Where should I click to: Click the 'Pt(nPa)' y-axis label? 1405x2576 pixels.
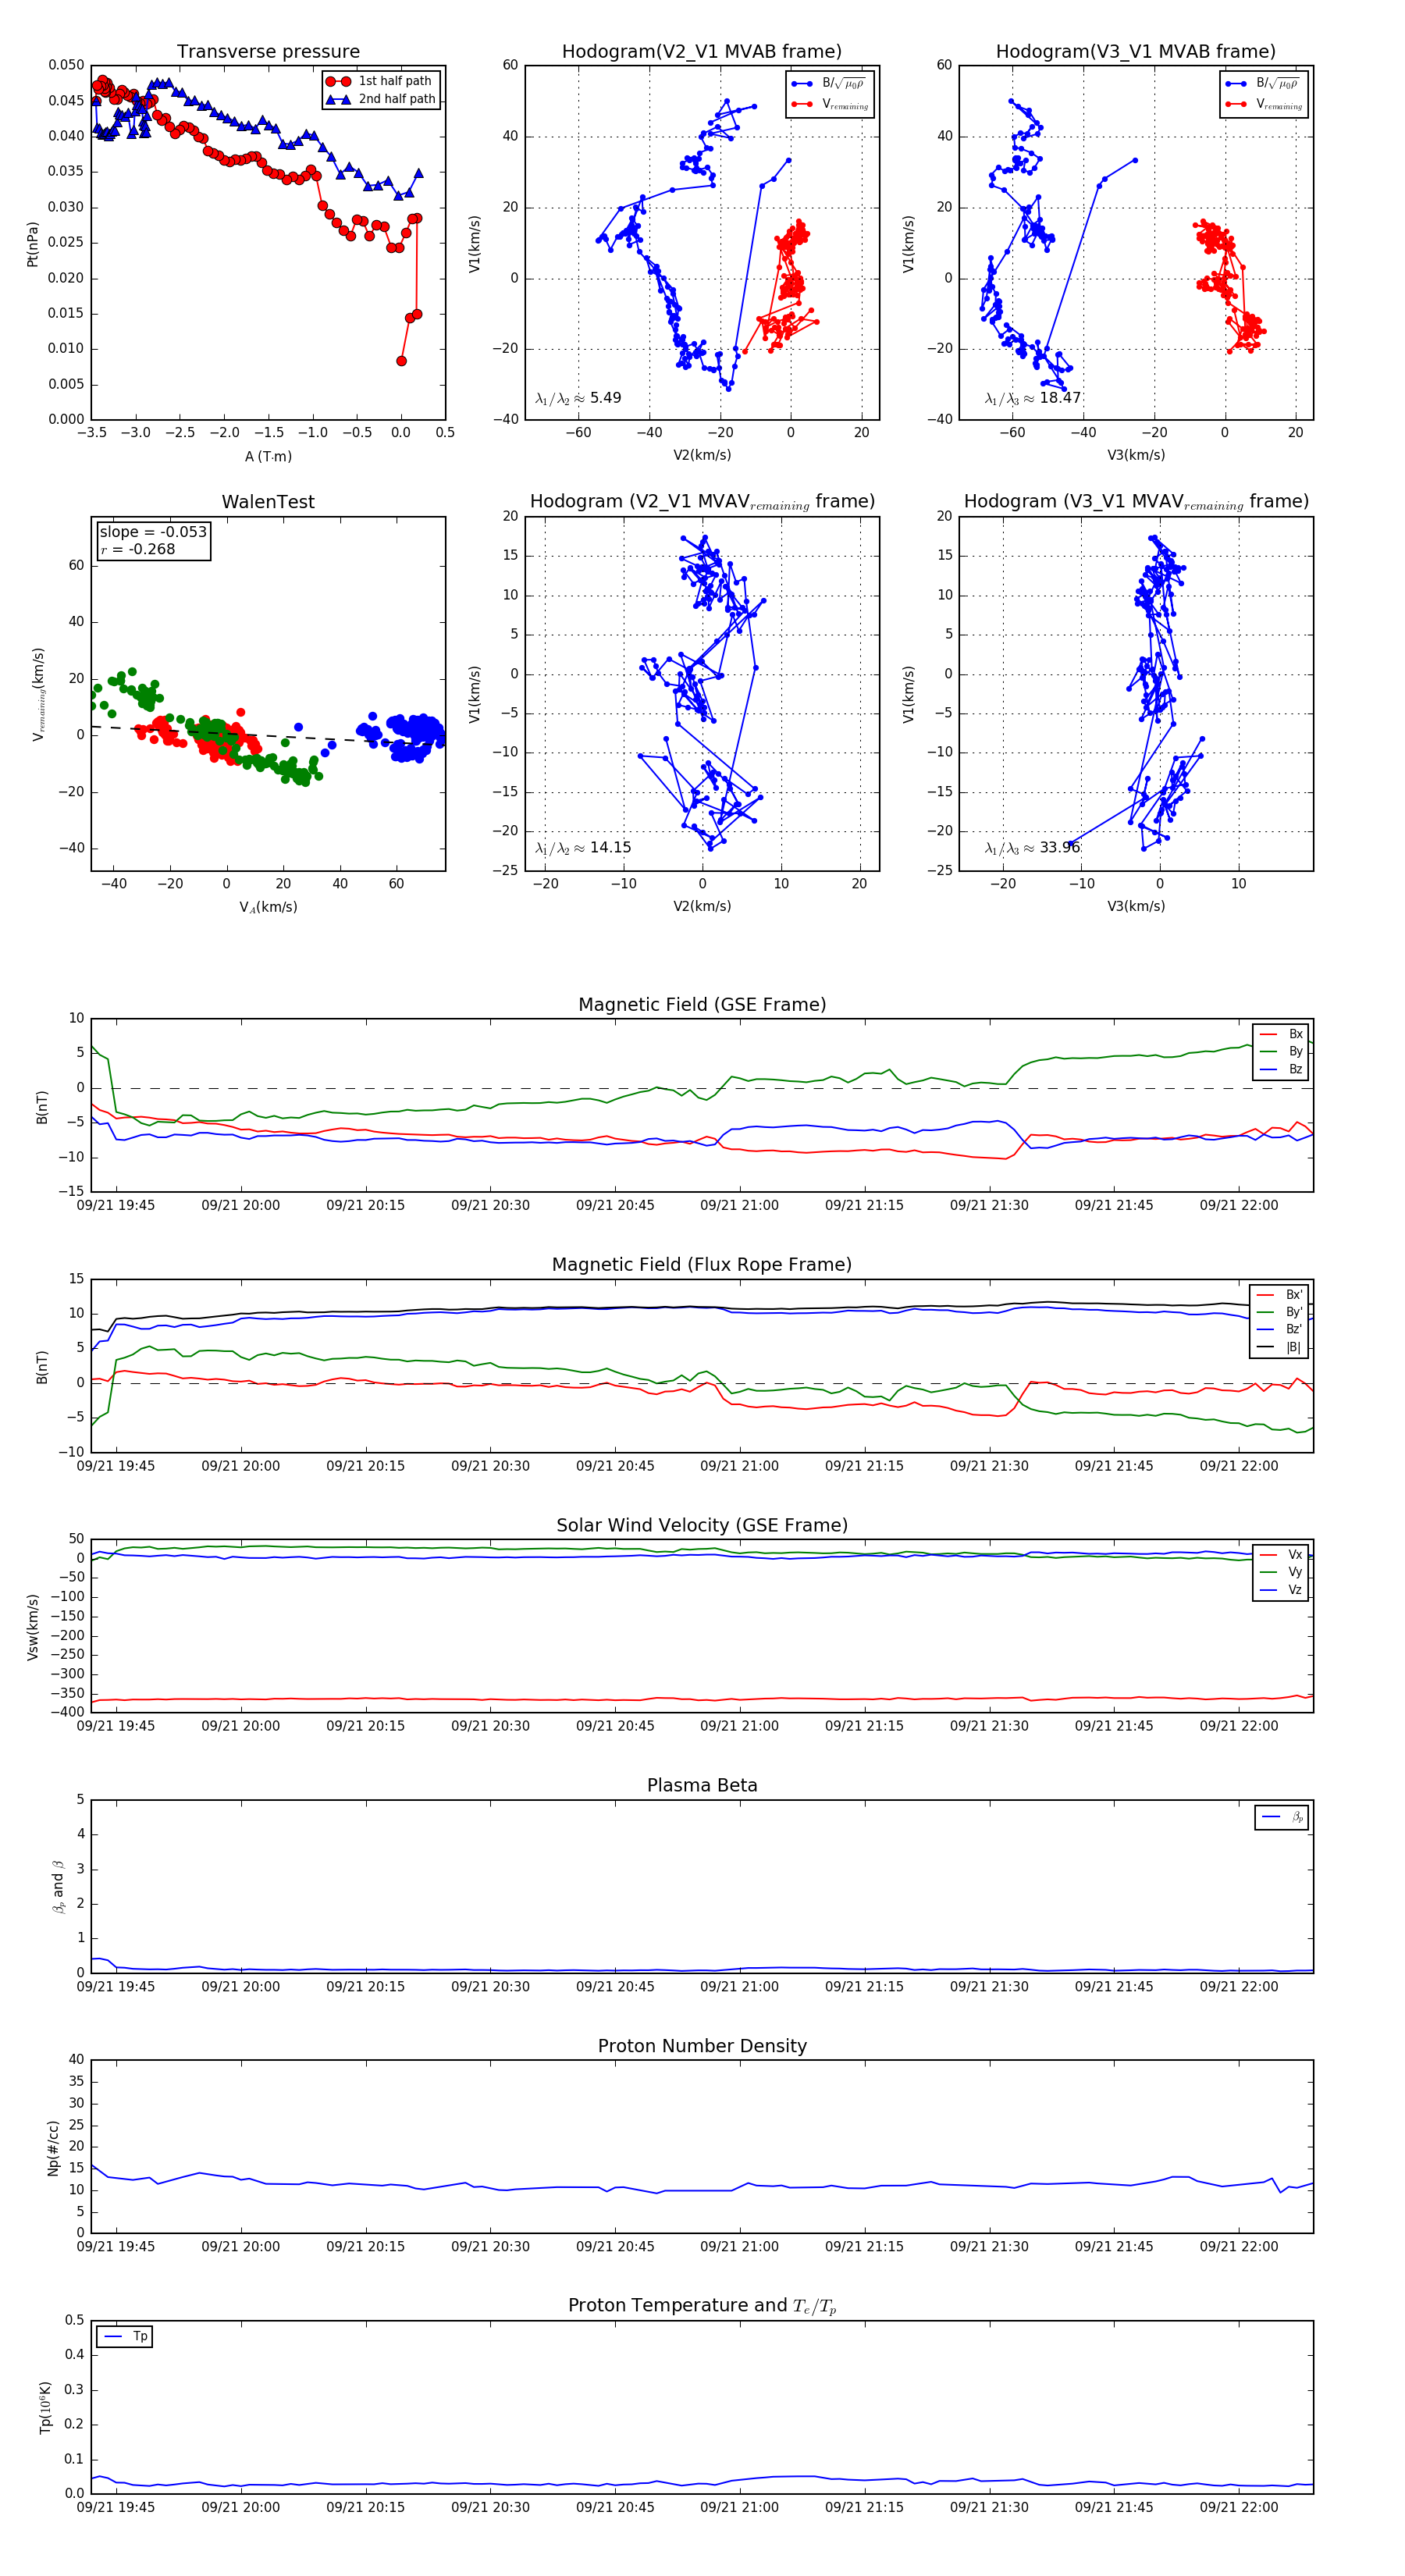[x=32, y=244]
